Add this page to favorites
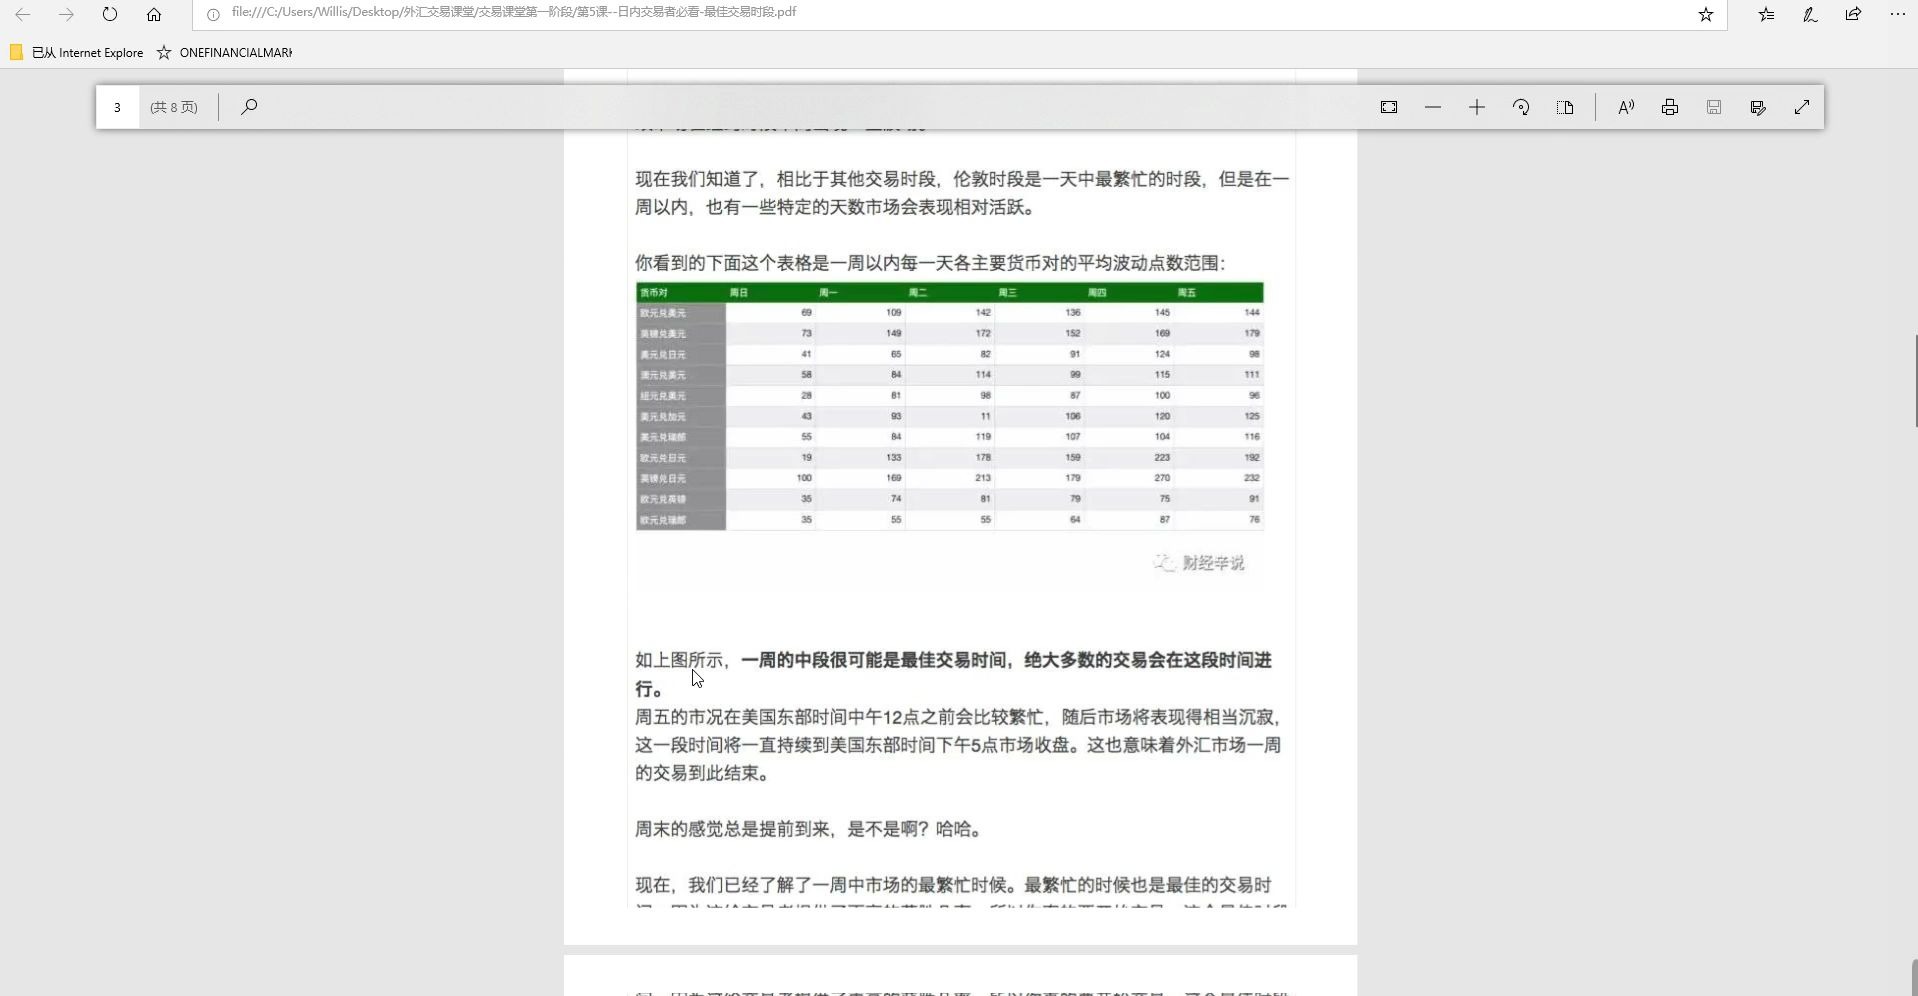 1706,14
